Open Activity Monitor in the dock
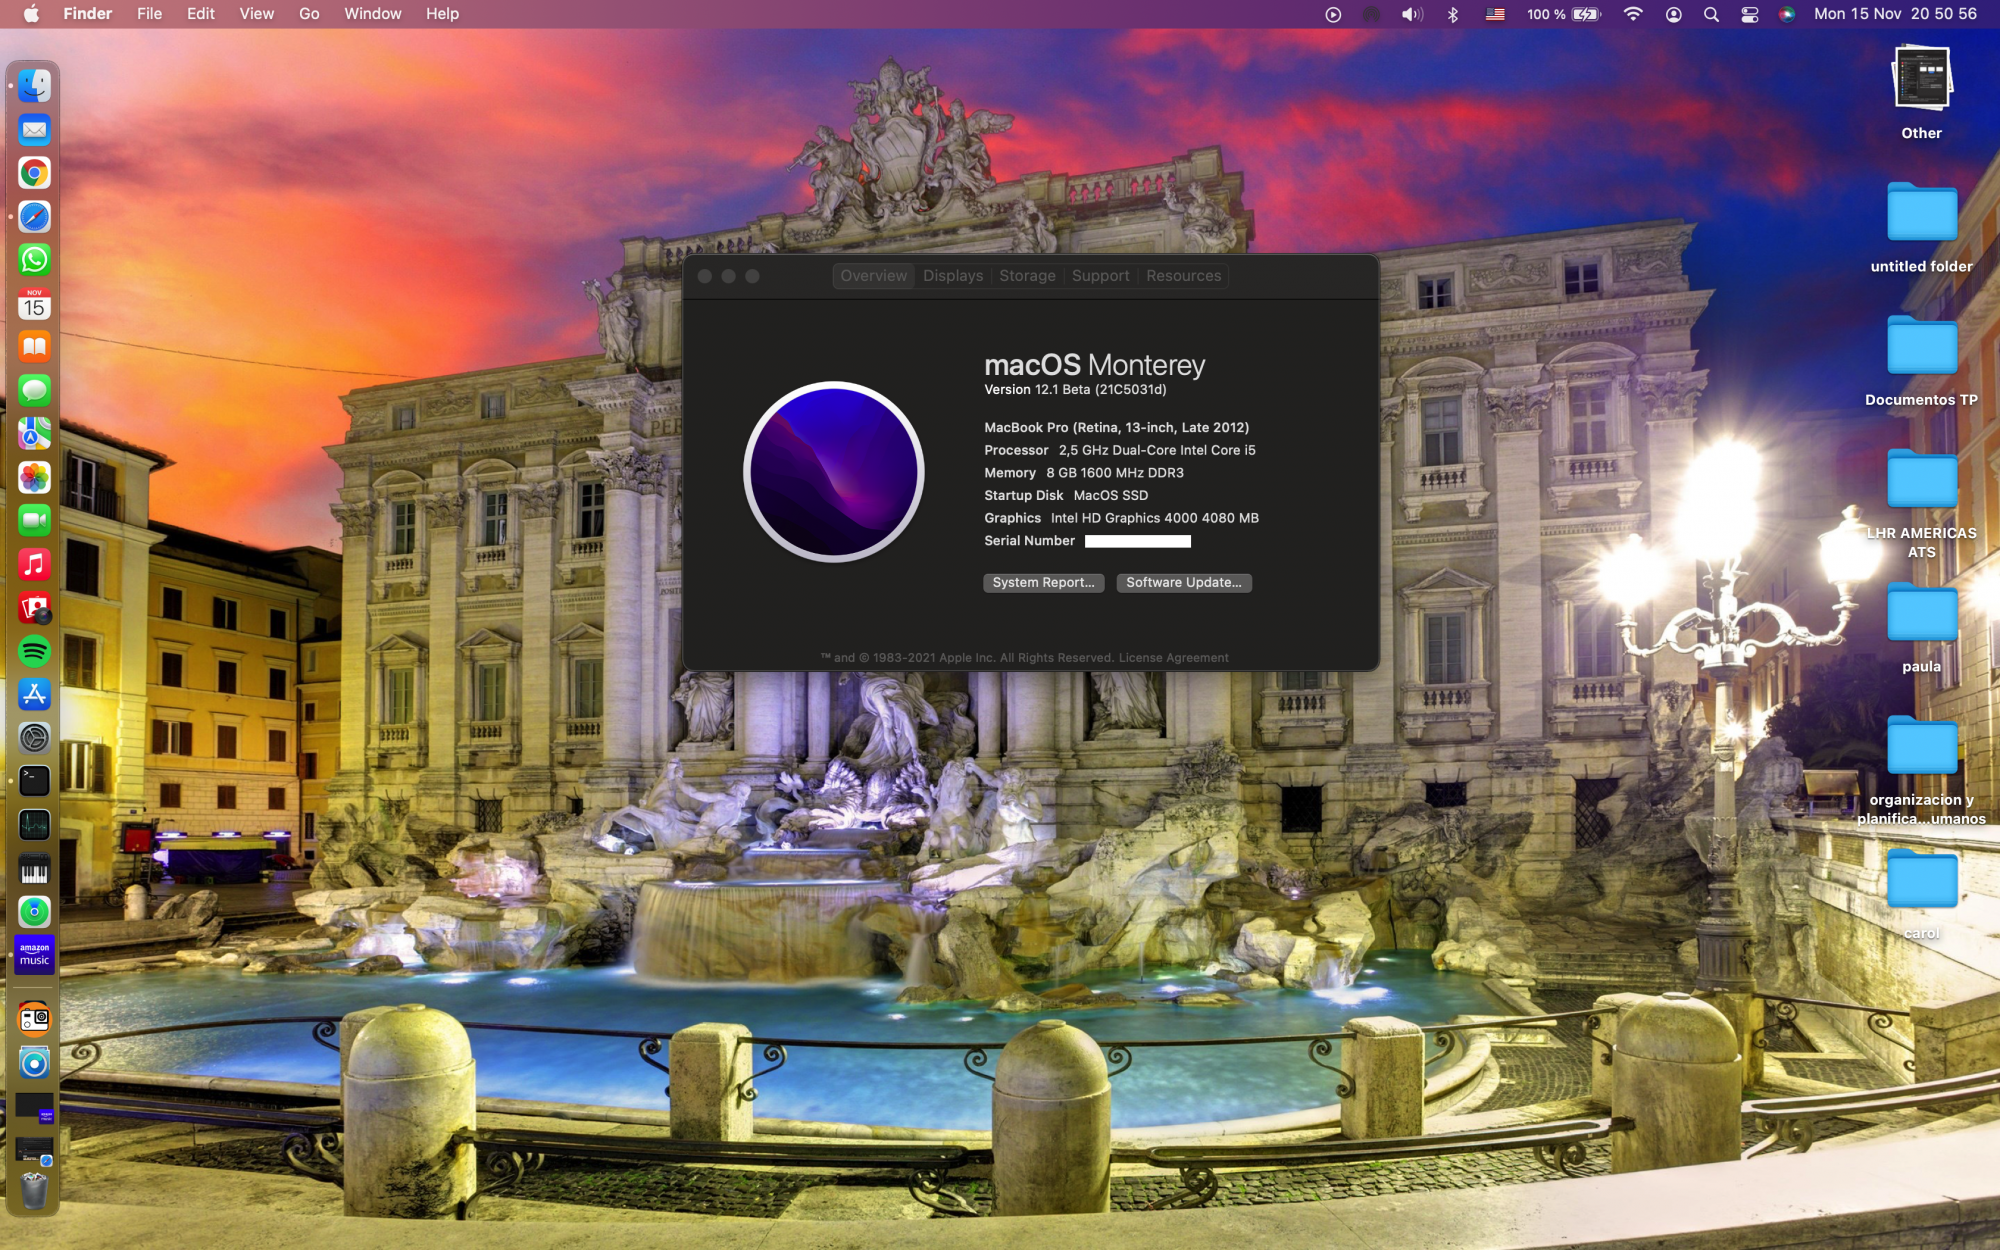The width and height of the screenshot is (2000, 1250). 34,825
